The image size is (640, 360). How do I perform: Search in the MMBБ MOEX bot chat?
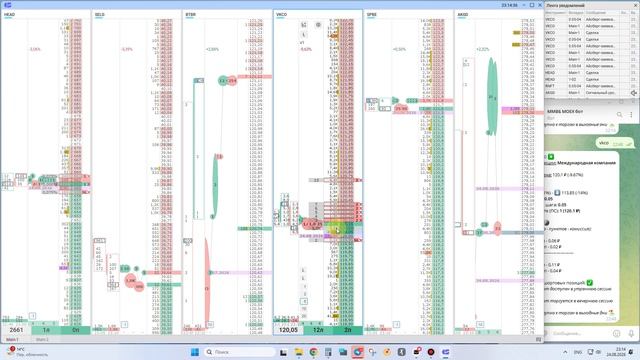(620, 115)
